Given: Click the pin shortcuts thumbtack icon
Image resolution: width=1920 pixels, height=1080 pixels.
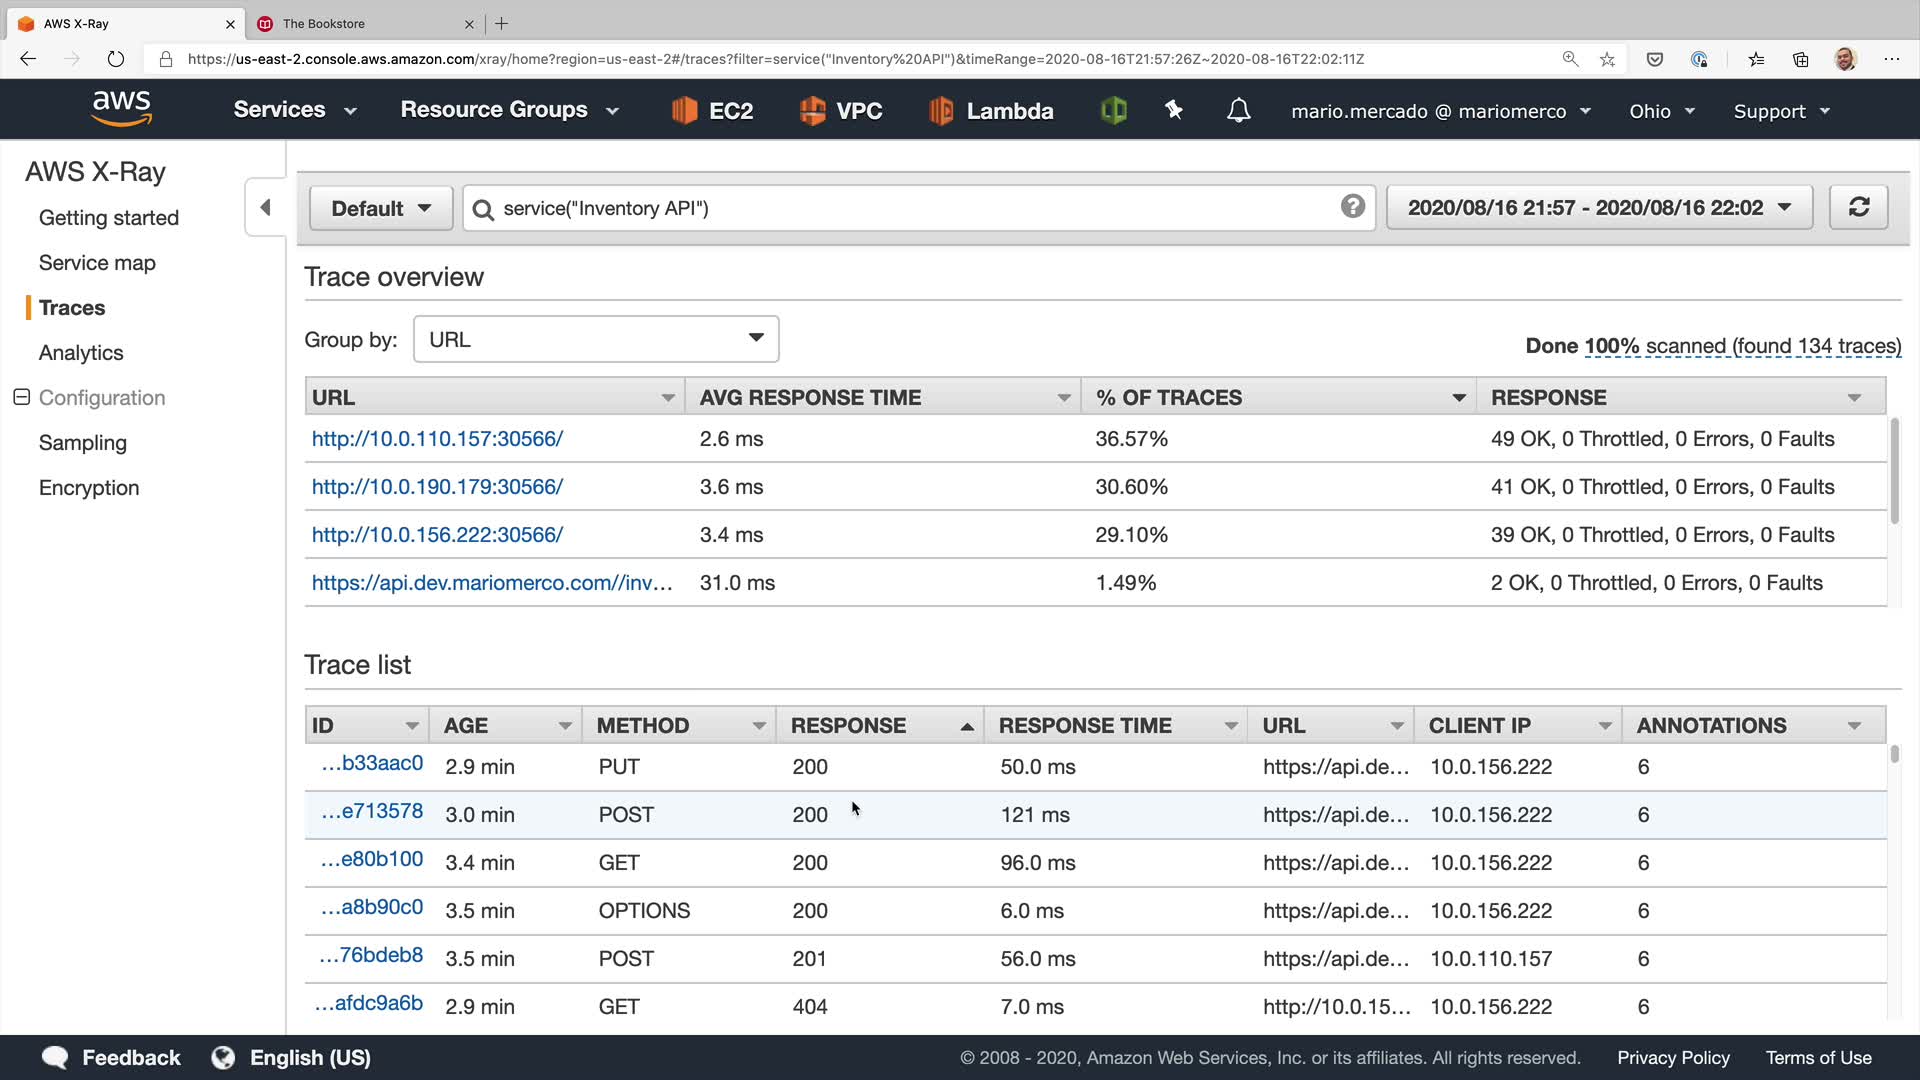Looking at the screenshot, I should [1174, 110].
